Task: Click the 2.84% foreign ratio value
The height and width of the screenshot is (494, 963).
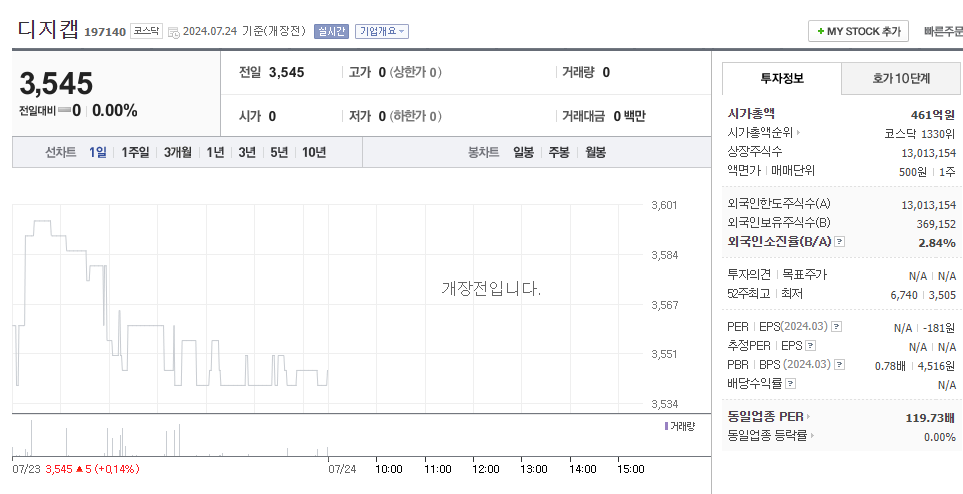Action: [937, 243]
